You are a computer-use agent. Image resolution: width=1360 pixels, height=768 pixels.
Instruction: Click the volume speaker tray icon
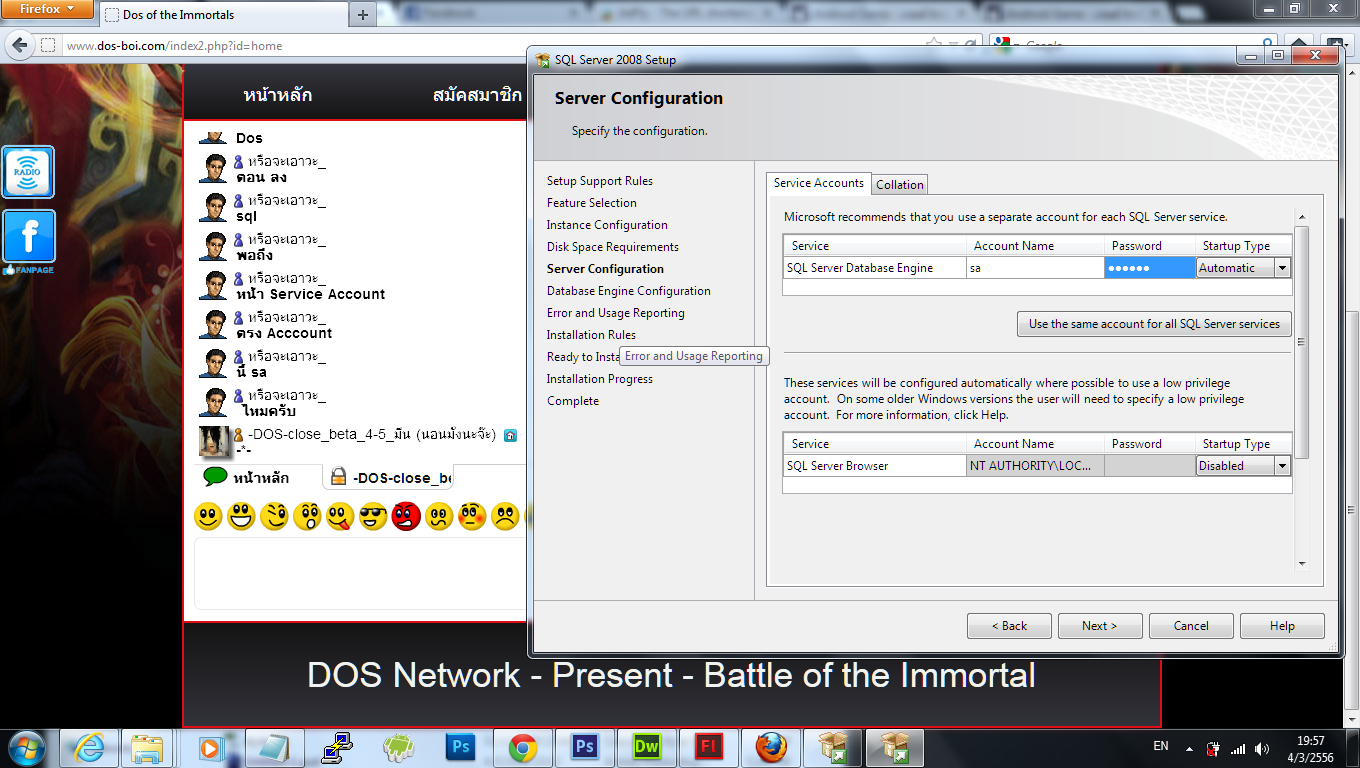point(1262,748)
